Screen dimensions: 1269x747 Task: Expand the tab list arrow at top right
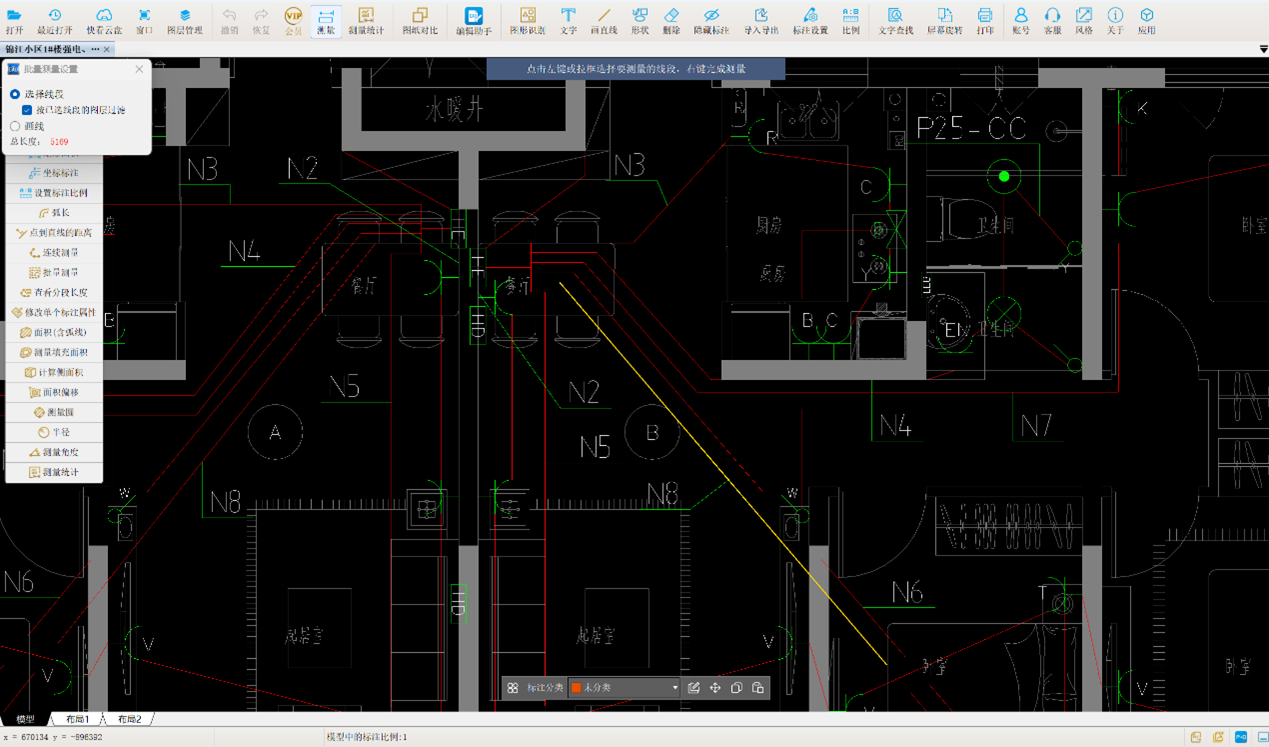point(1263,49)
